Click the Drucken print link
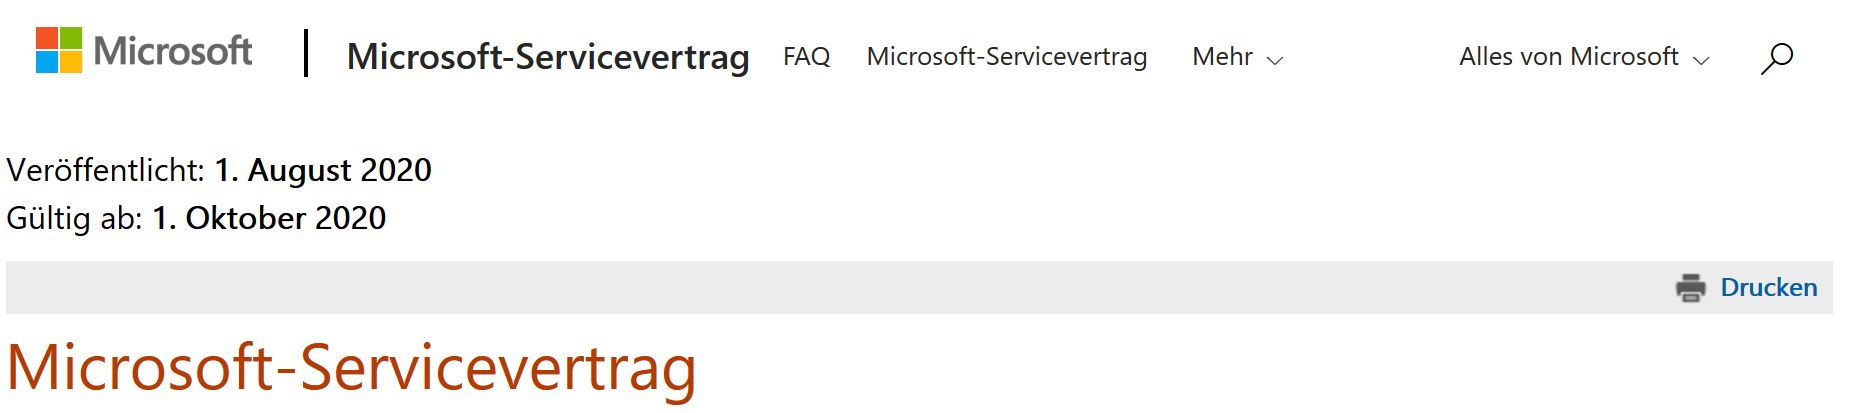Screen dimensions: 1853x413 pos(1768,288)
